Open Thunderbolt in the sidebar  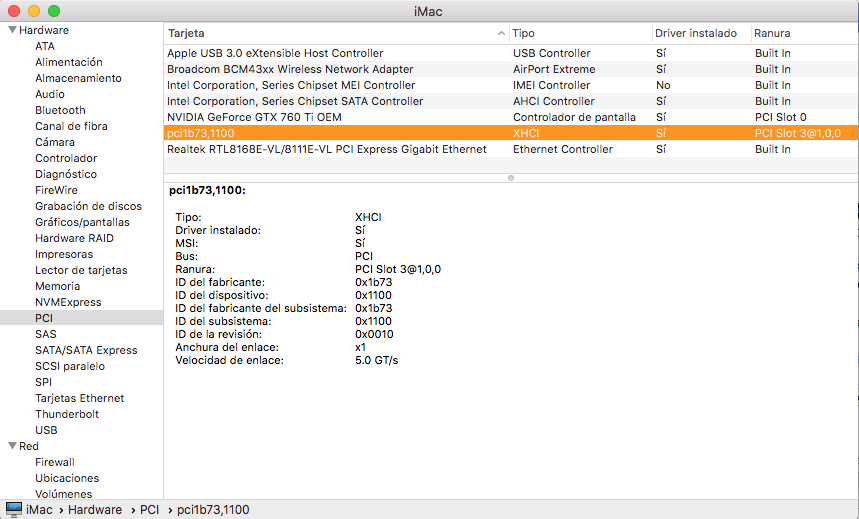click(x=67, y=414)
